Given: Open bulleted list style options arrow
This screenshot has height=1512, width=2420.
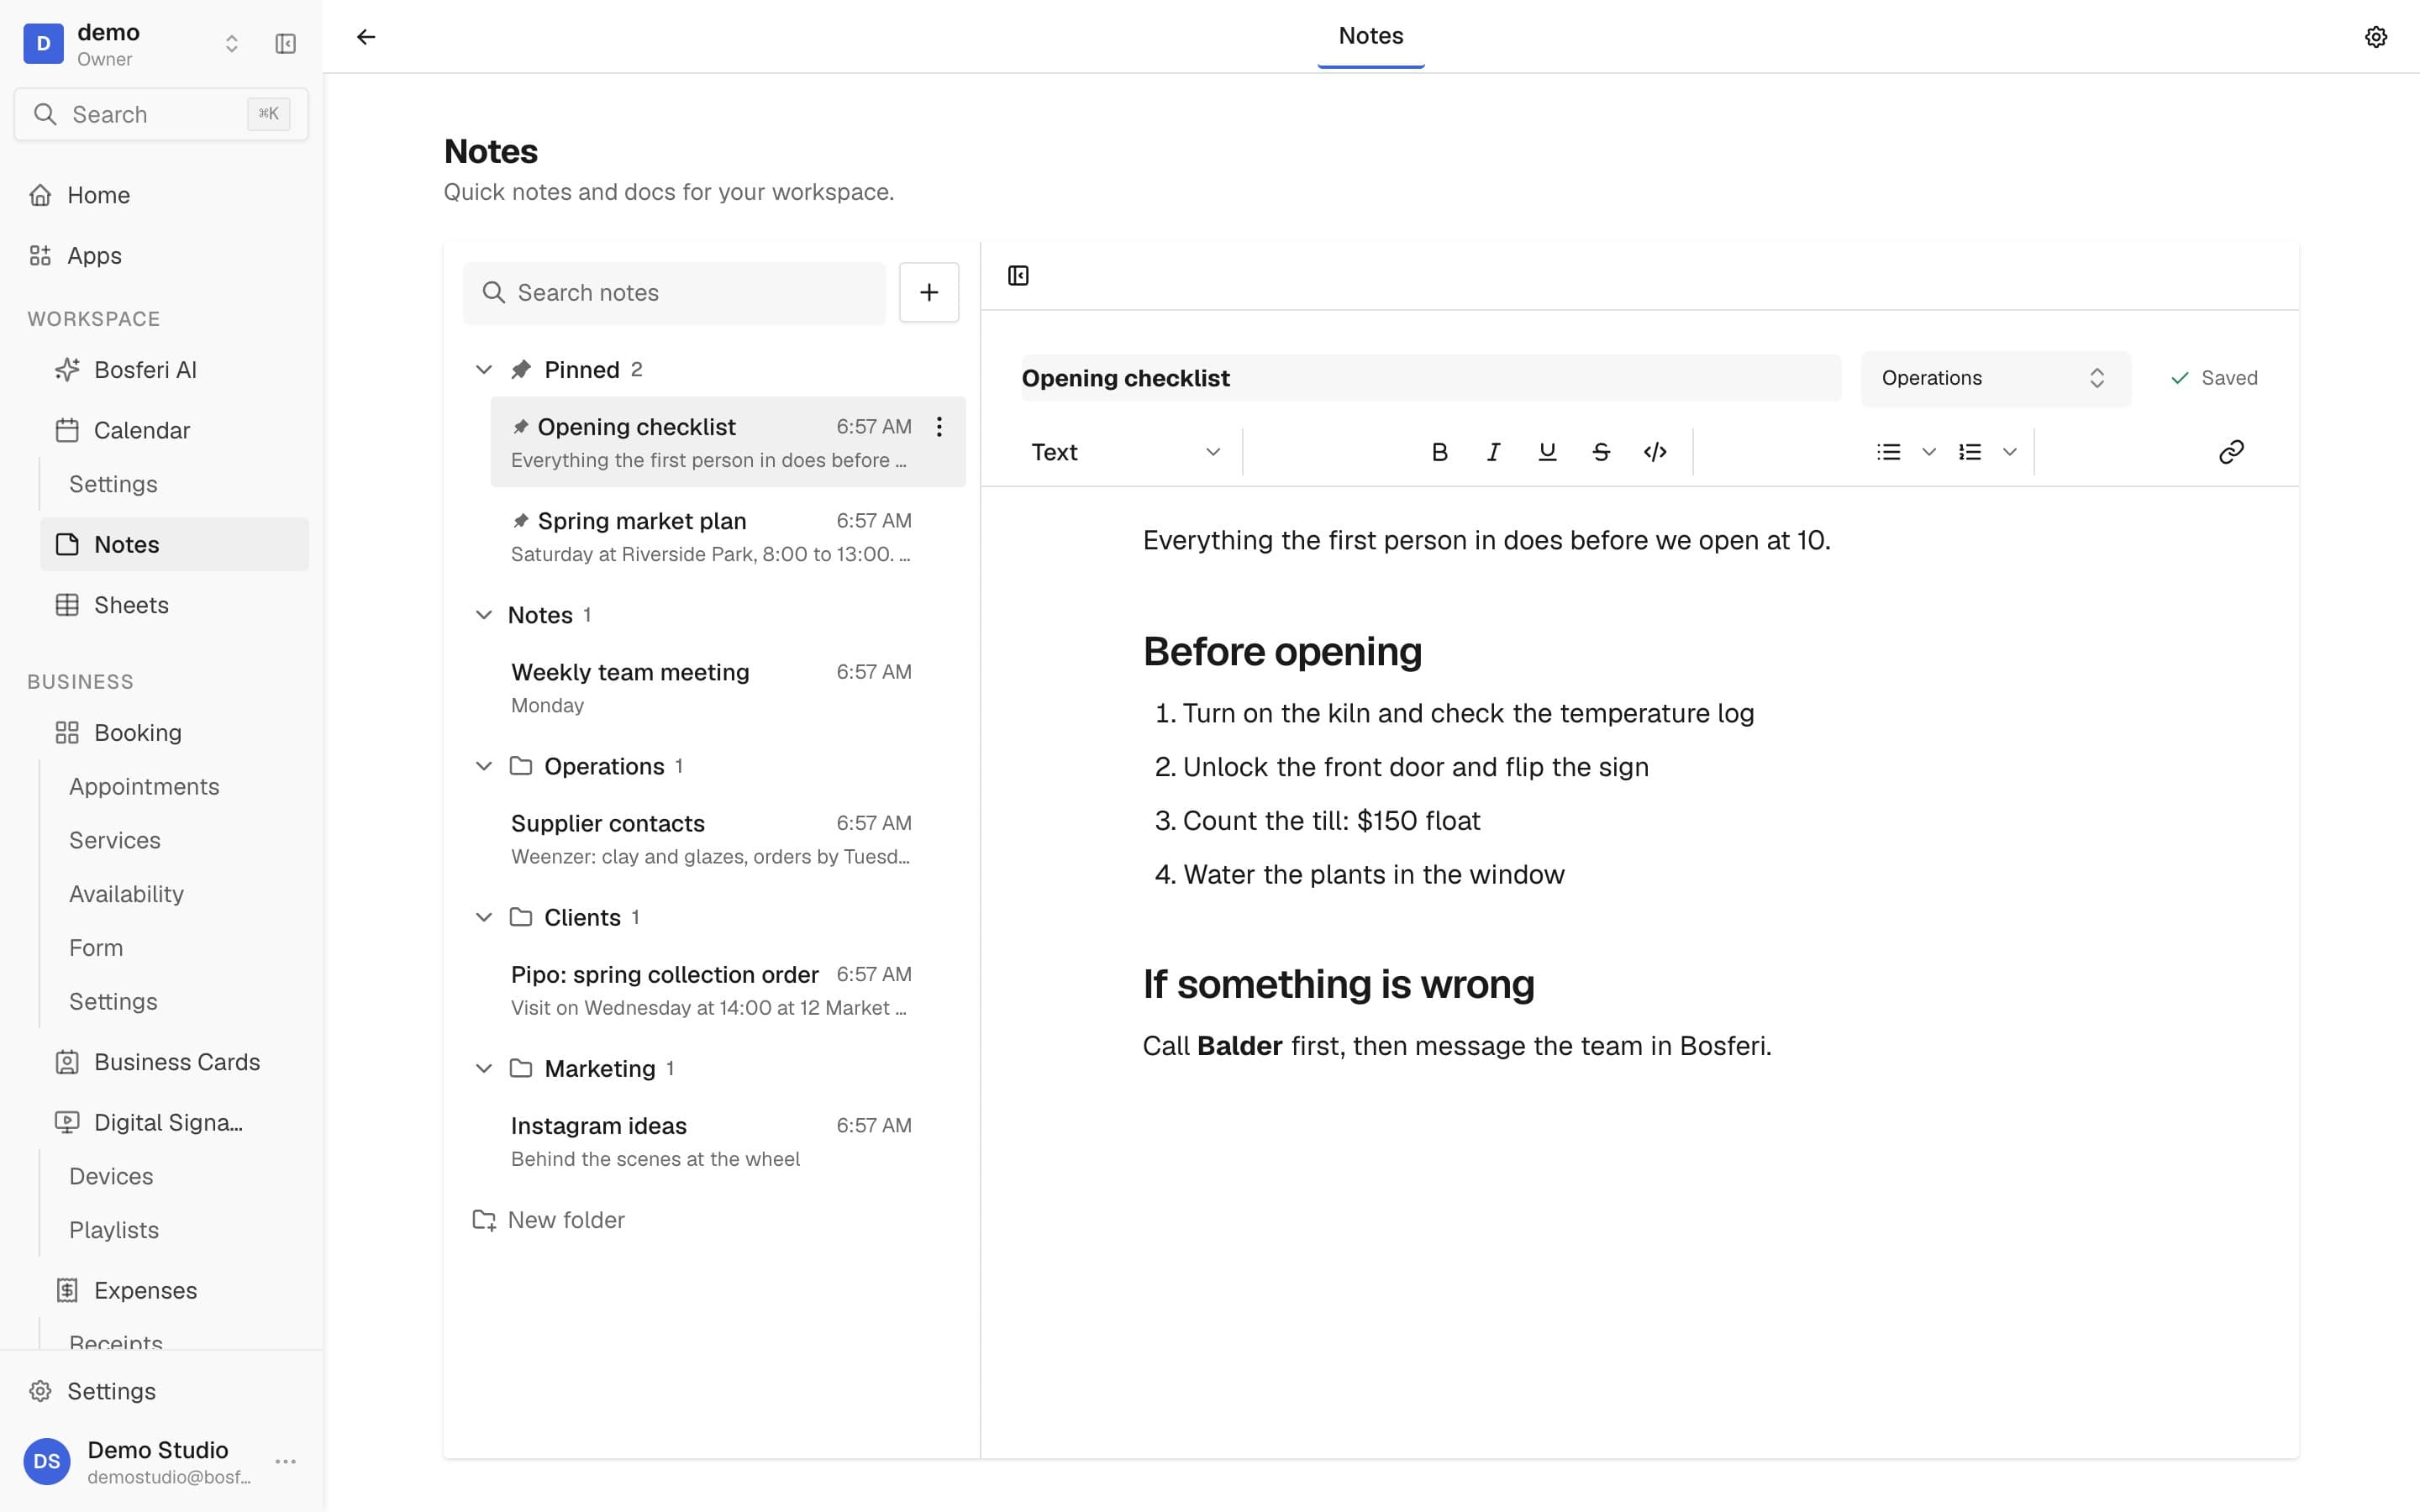Looking at the screenshot, I should coord(1929,452).
